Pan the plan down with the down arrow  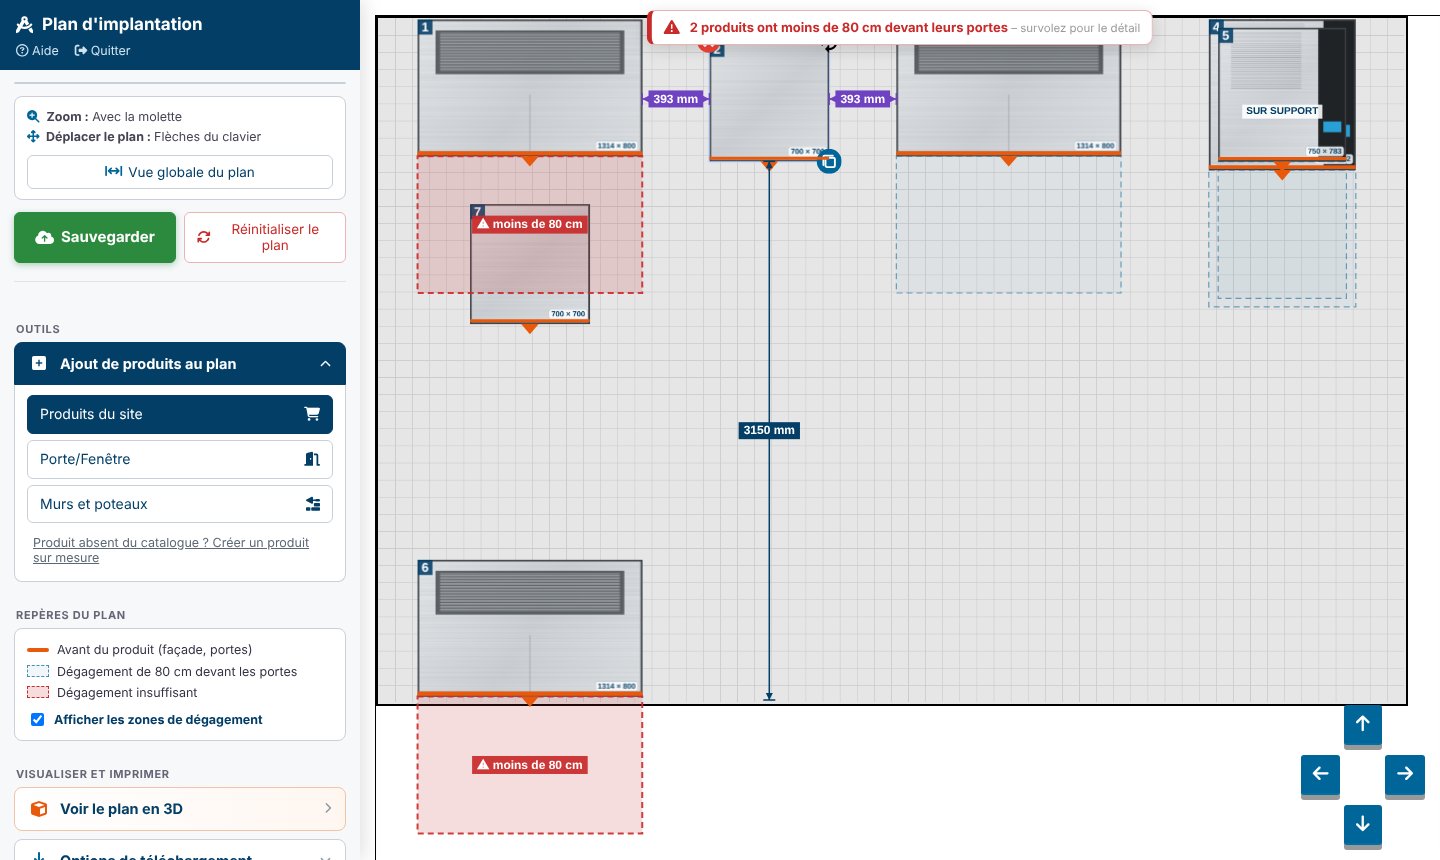[x=1362, y=825]
